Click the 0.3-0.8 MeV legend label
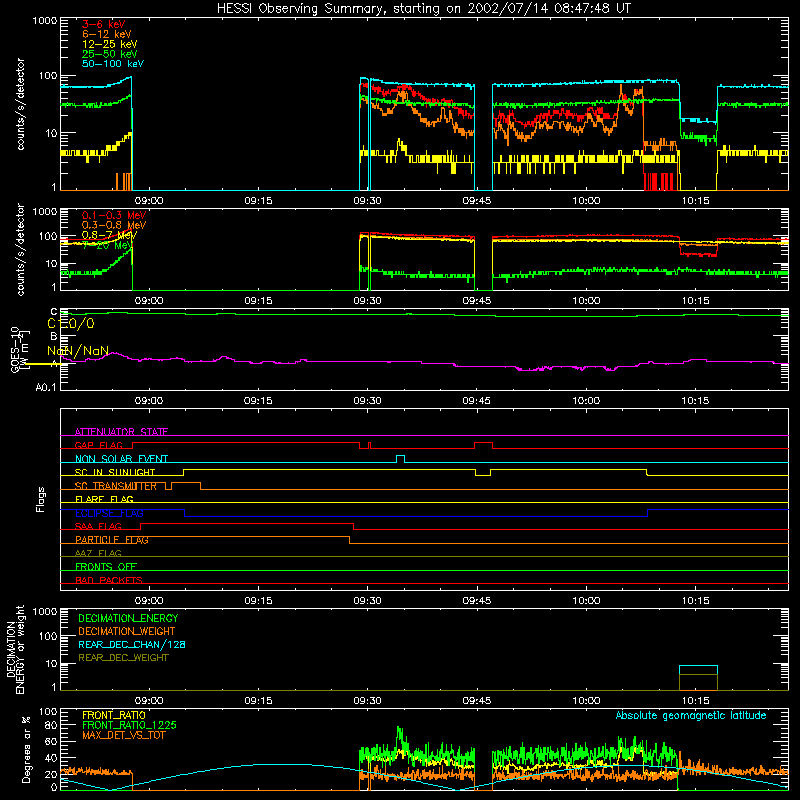The image size is (800, 800). [114, 225]
